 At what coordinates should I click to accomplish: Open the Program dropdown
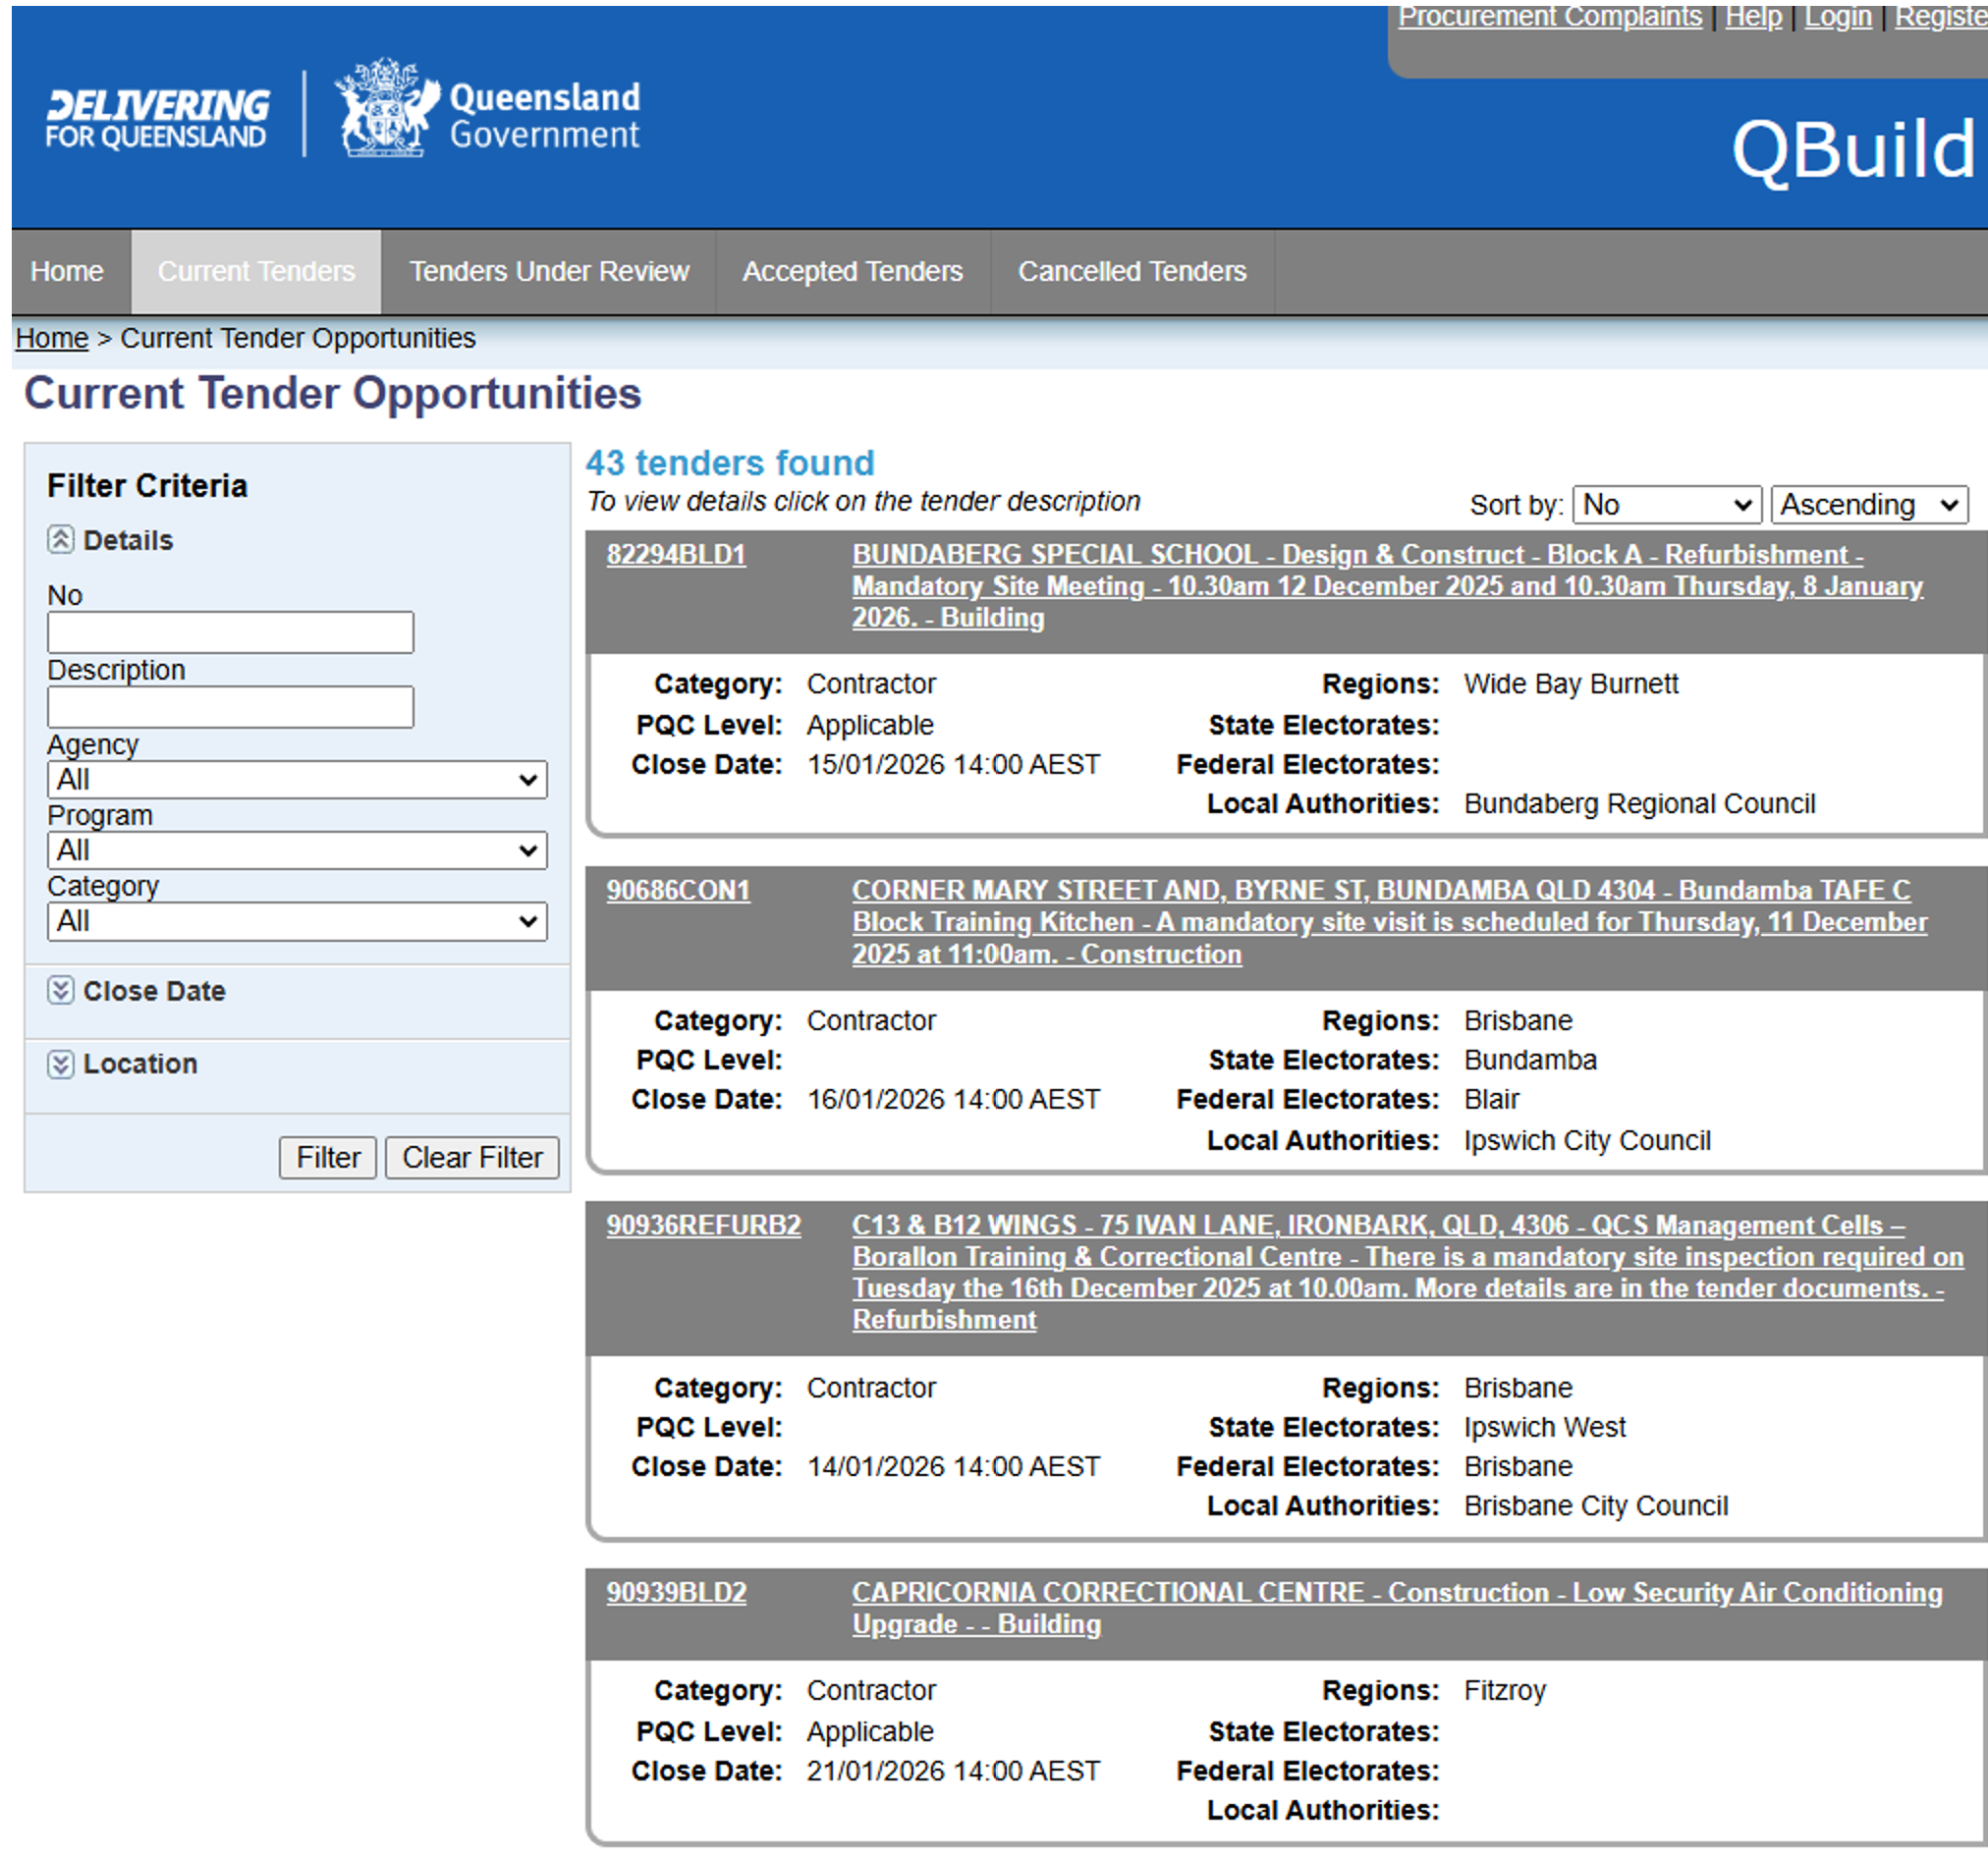coord(297,851)
